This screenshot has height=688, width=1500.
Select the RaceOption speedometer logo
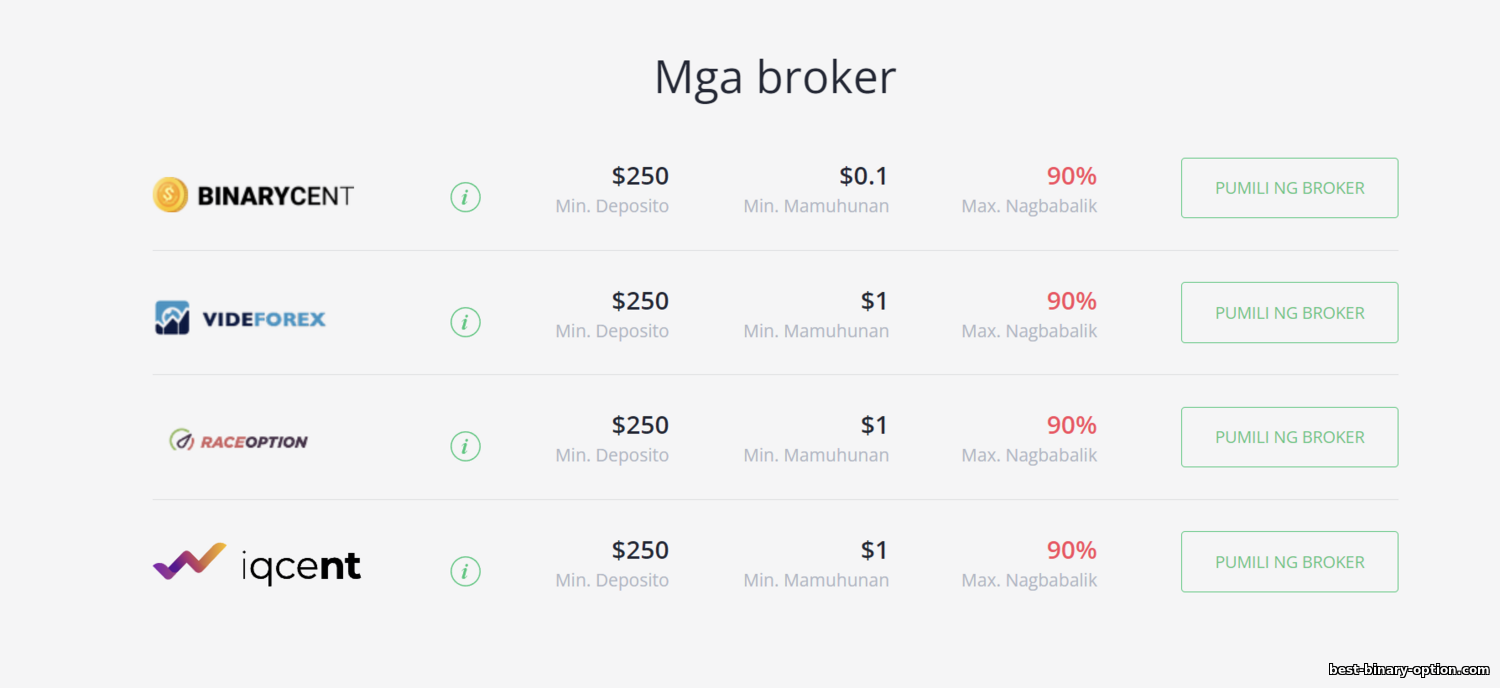(x=238, y=441)
